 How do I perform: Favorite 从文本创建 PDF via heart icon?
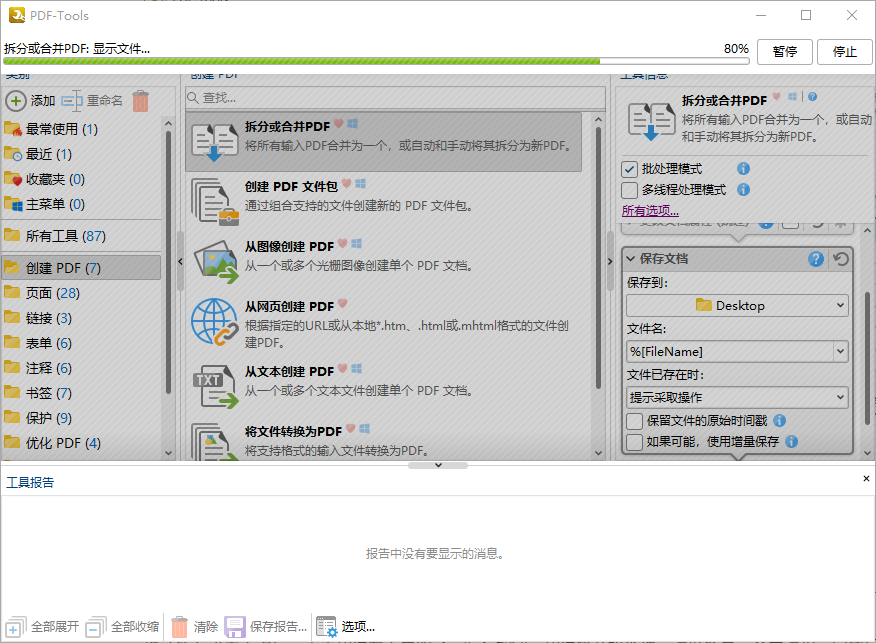342,368
